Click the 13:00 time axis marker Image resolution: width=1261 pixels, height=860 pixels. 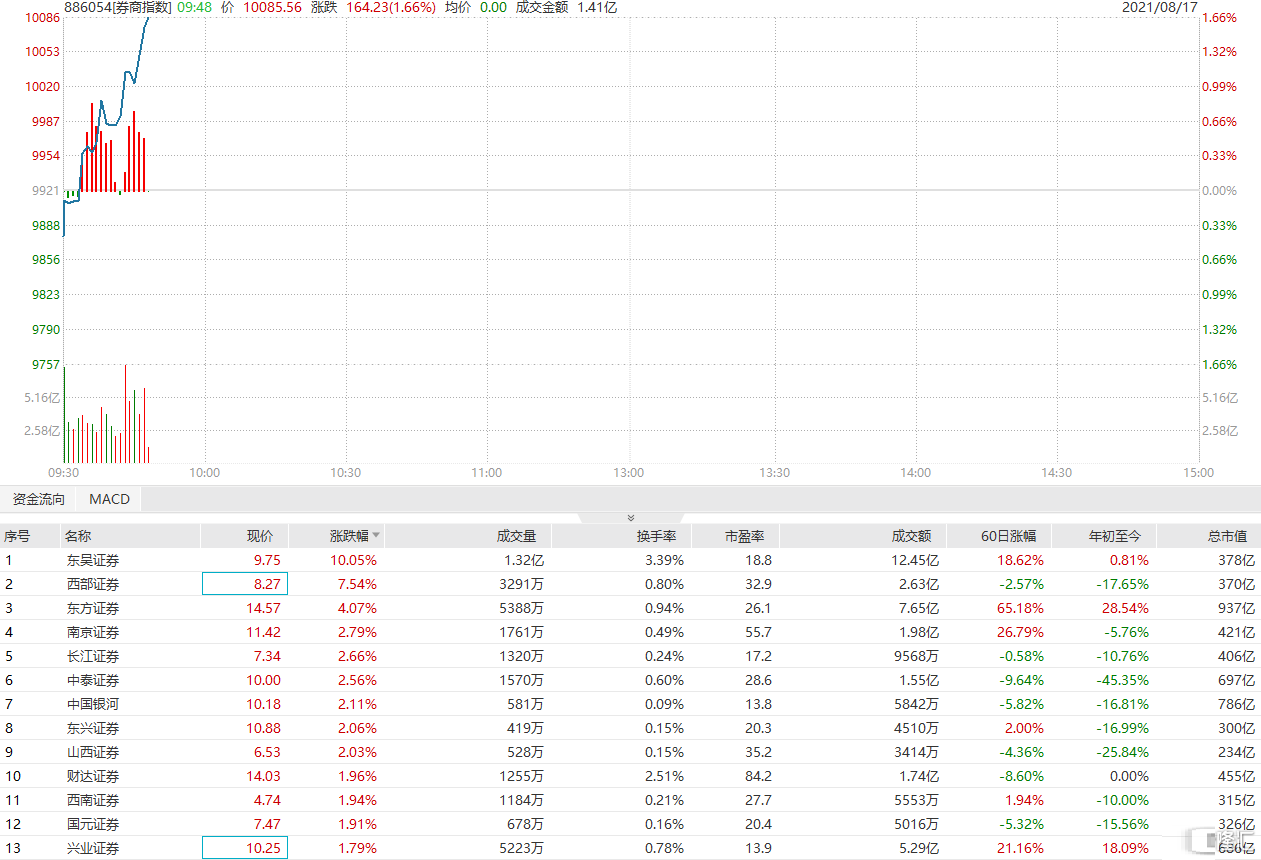(629, 473)
